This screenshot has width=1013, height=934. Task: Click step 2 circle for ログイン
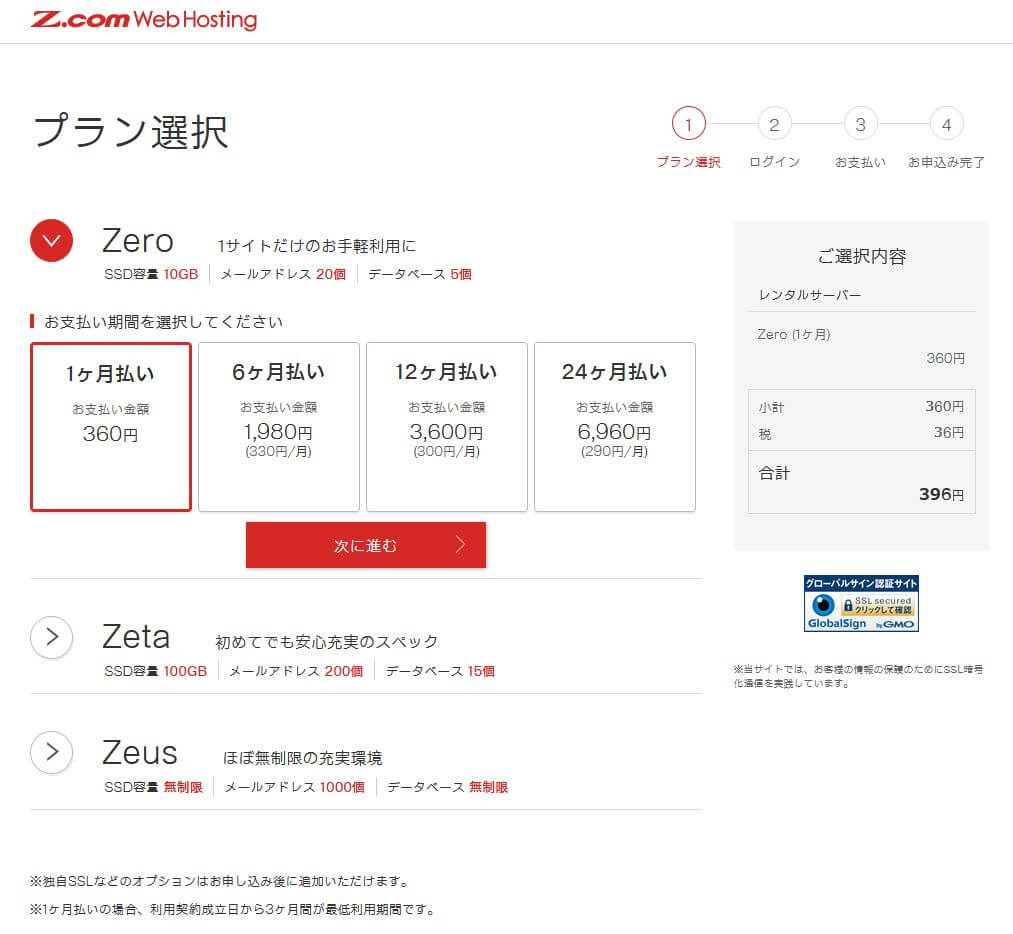coord(774,125)
